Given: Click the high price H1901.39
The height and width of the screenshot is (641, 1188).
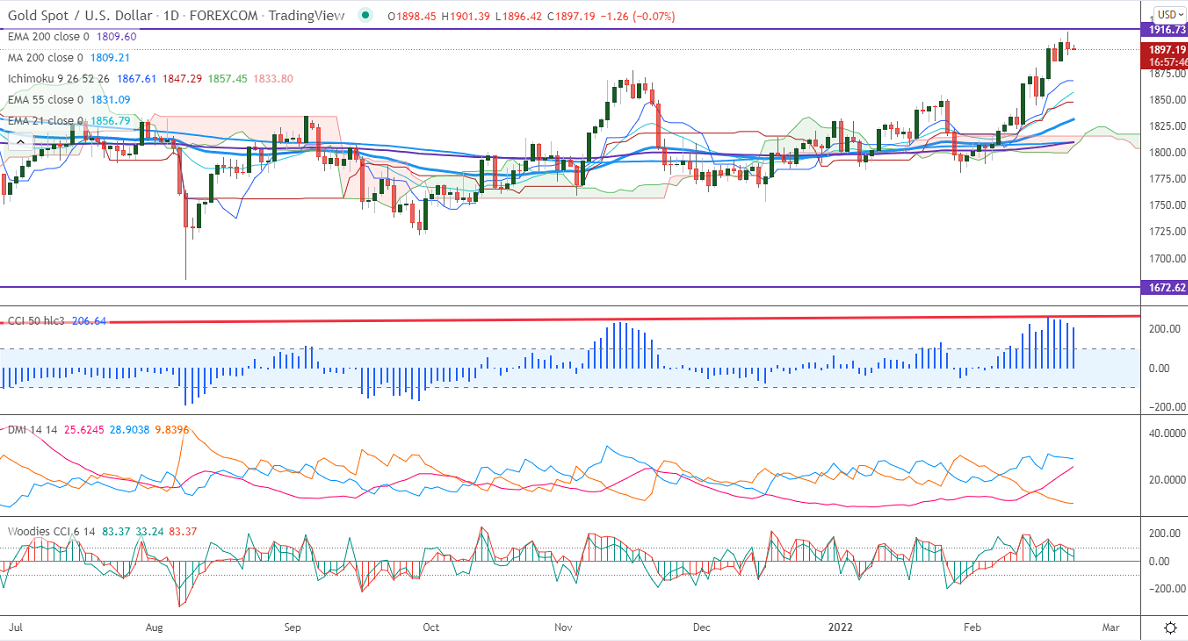Looking at the screenshot, I should pos(465,16).
